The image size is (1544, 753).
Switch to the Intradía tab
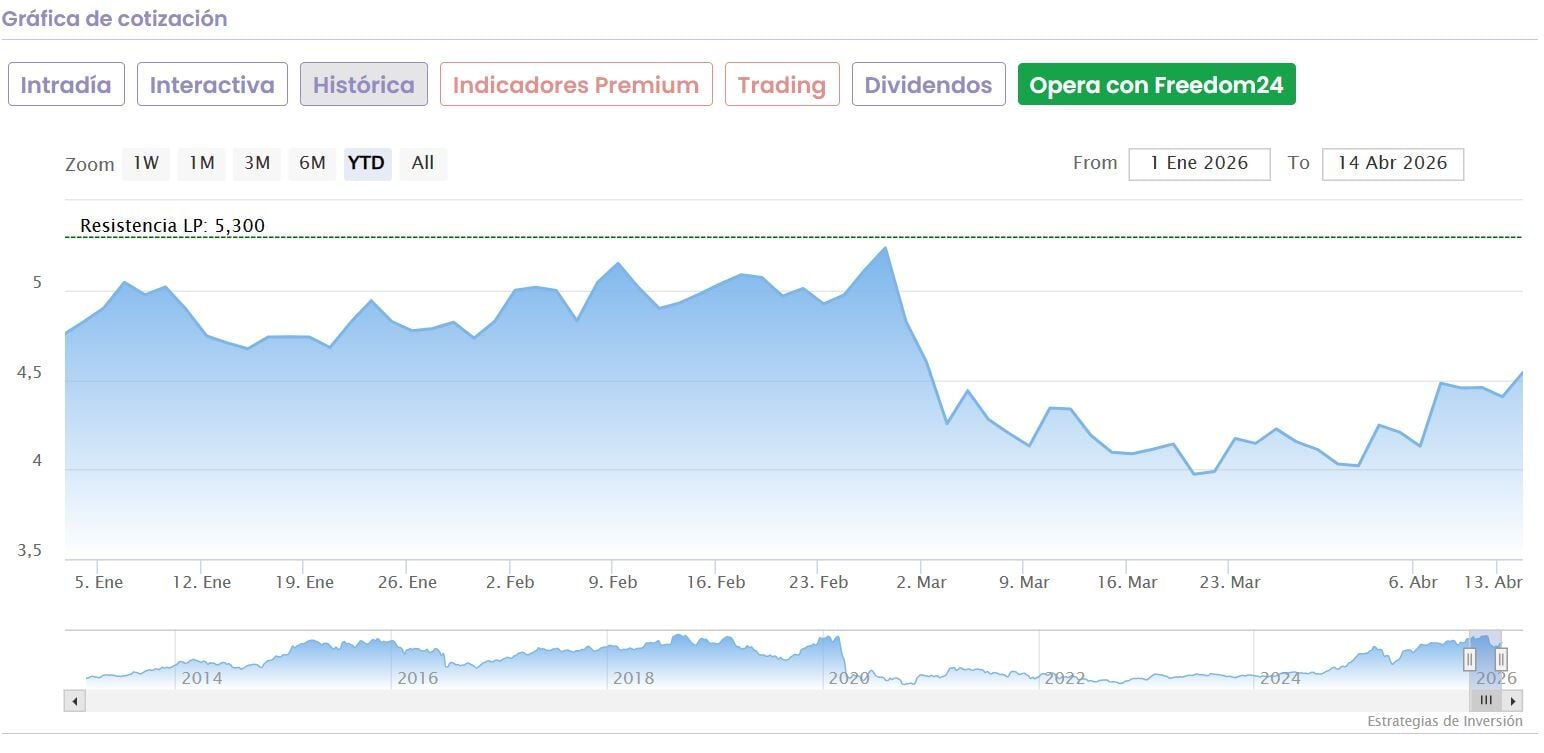66,85
